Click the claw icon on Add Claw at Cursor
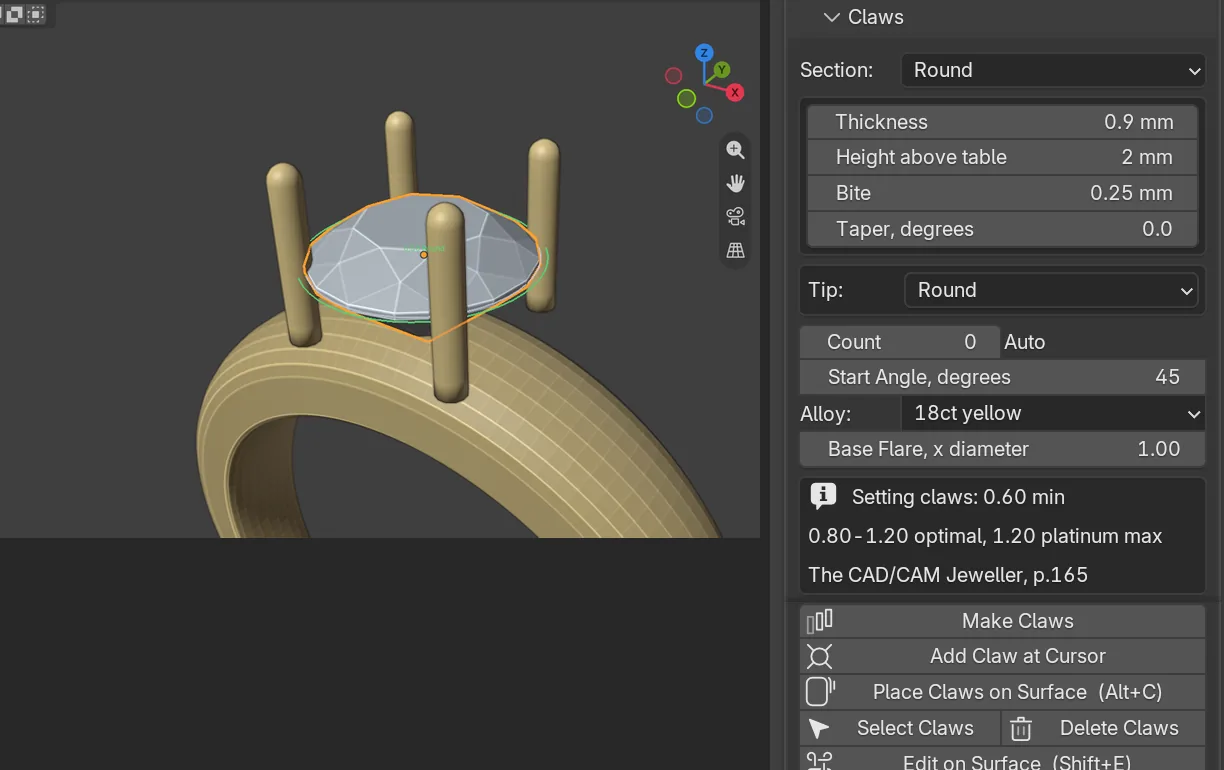This screenshot has width=1224, height=770. [x=819, y=656]
